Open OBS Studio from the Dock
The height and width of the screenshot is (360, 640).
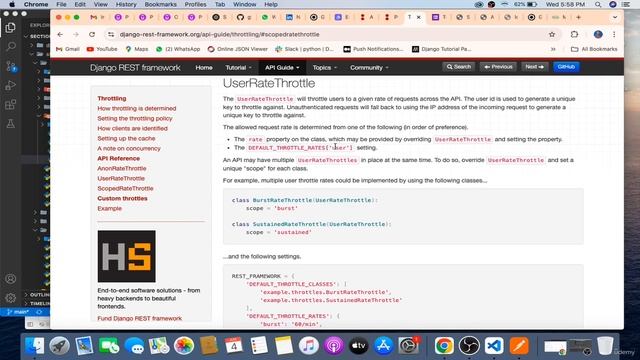click(469, 346)
